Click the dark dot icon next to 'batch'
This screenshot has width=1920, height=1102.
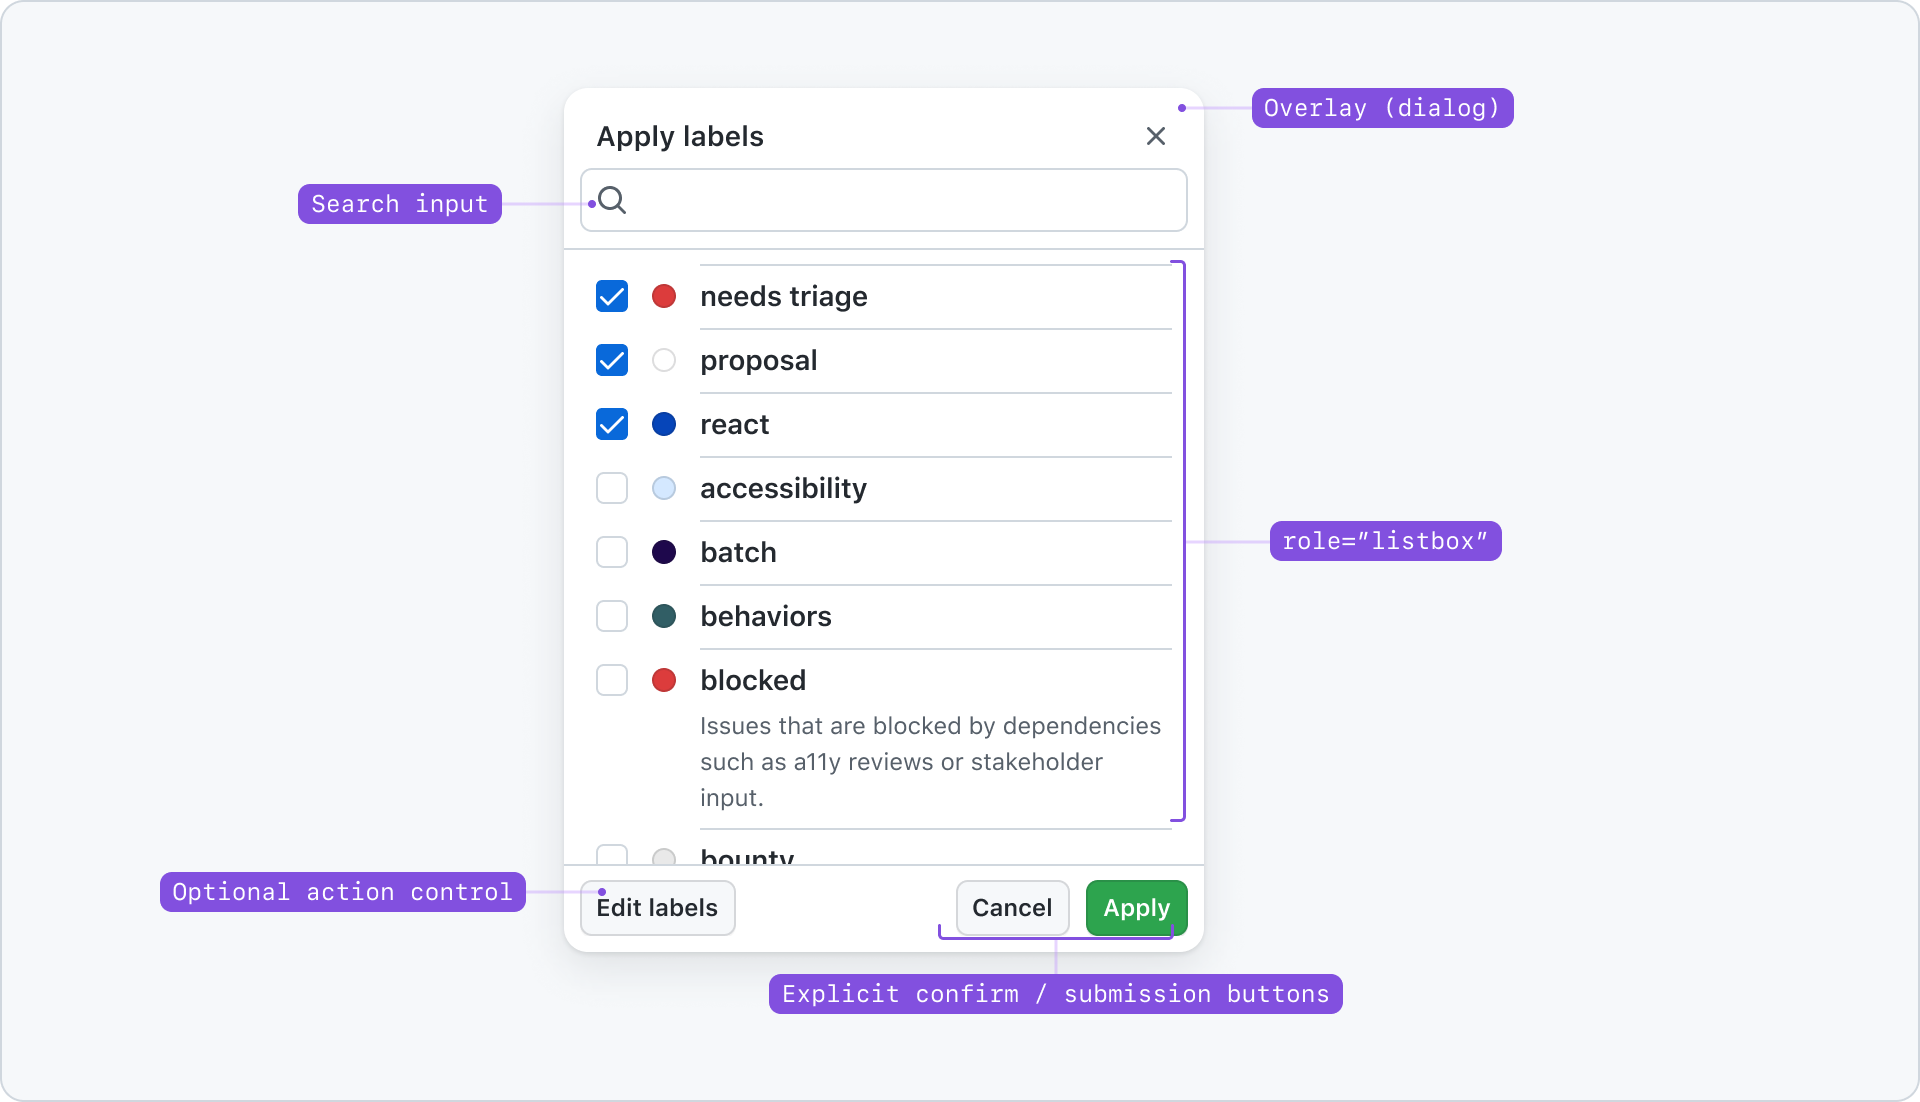pyautogui.click(x=661, y=551)
